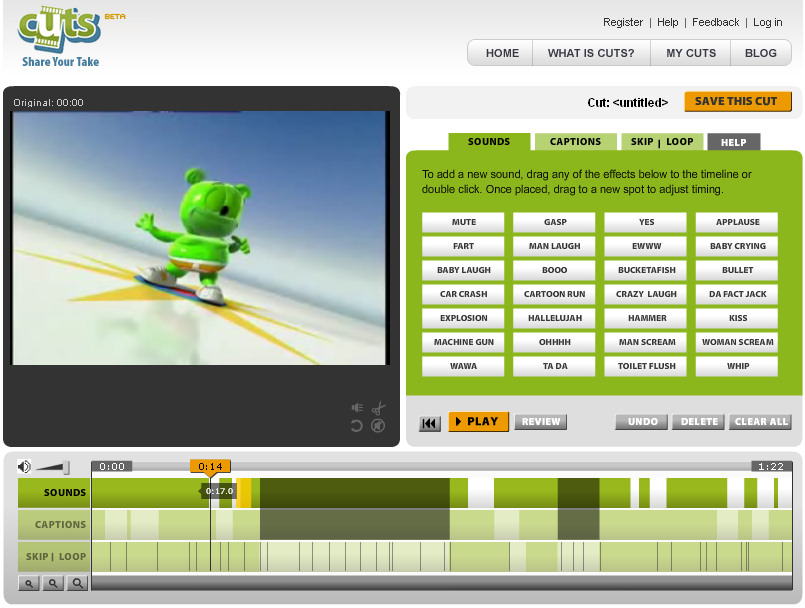Click the crossed-out speaker mute icon under video
Viewport: 805px width, 608px height.
(378, 426)
